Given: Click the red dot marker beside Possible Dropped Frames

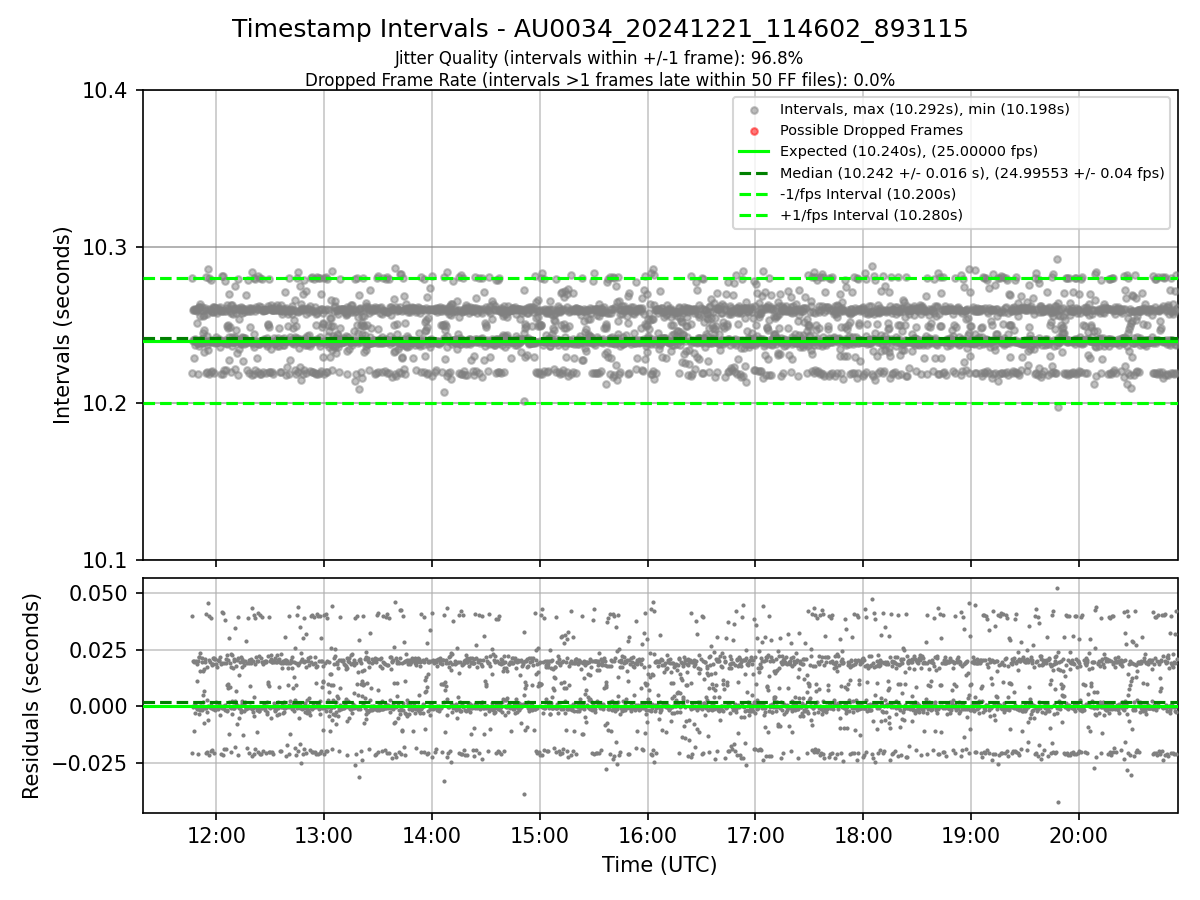Looking at the screenshot, I should [754, 131].
